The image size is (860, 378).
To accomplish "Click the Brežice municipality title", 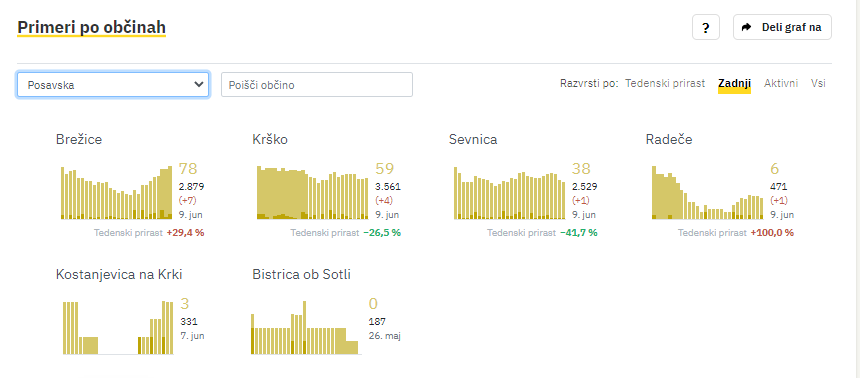I will [x=79, y=139].
